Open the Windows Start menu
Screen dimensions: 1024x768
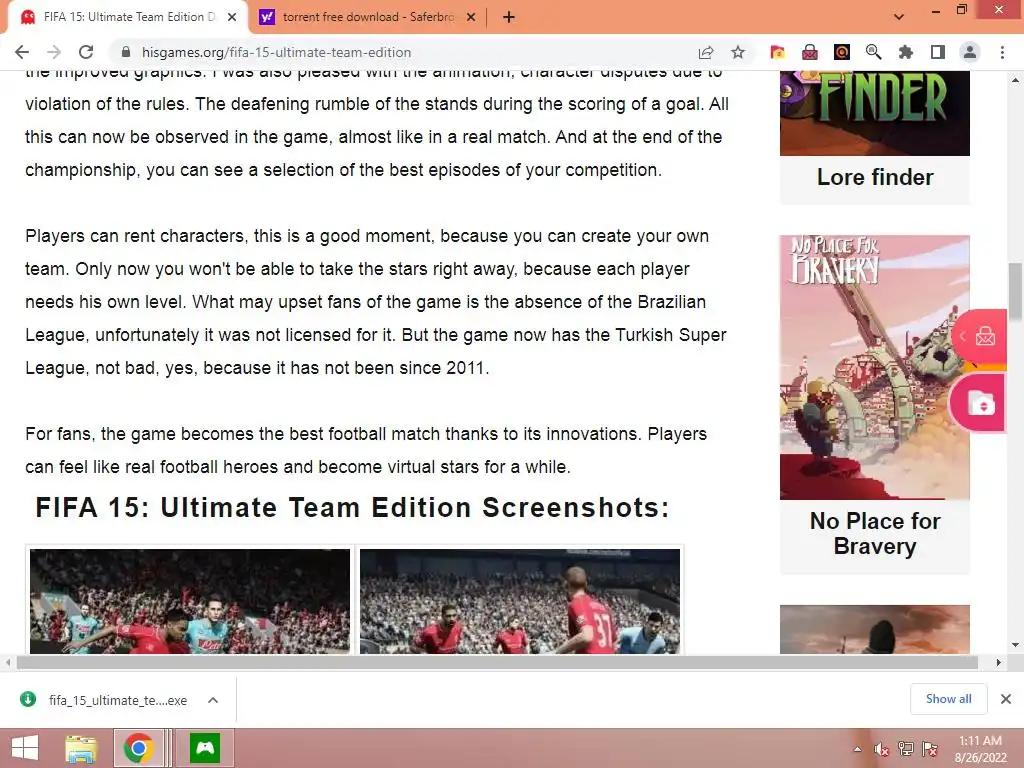pos(25,748)
